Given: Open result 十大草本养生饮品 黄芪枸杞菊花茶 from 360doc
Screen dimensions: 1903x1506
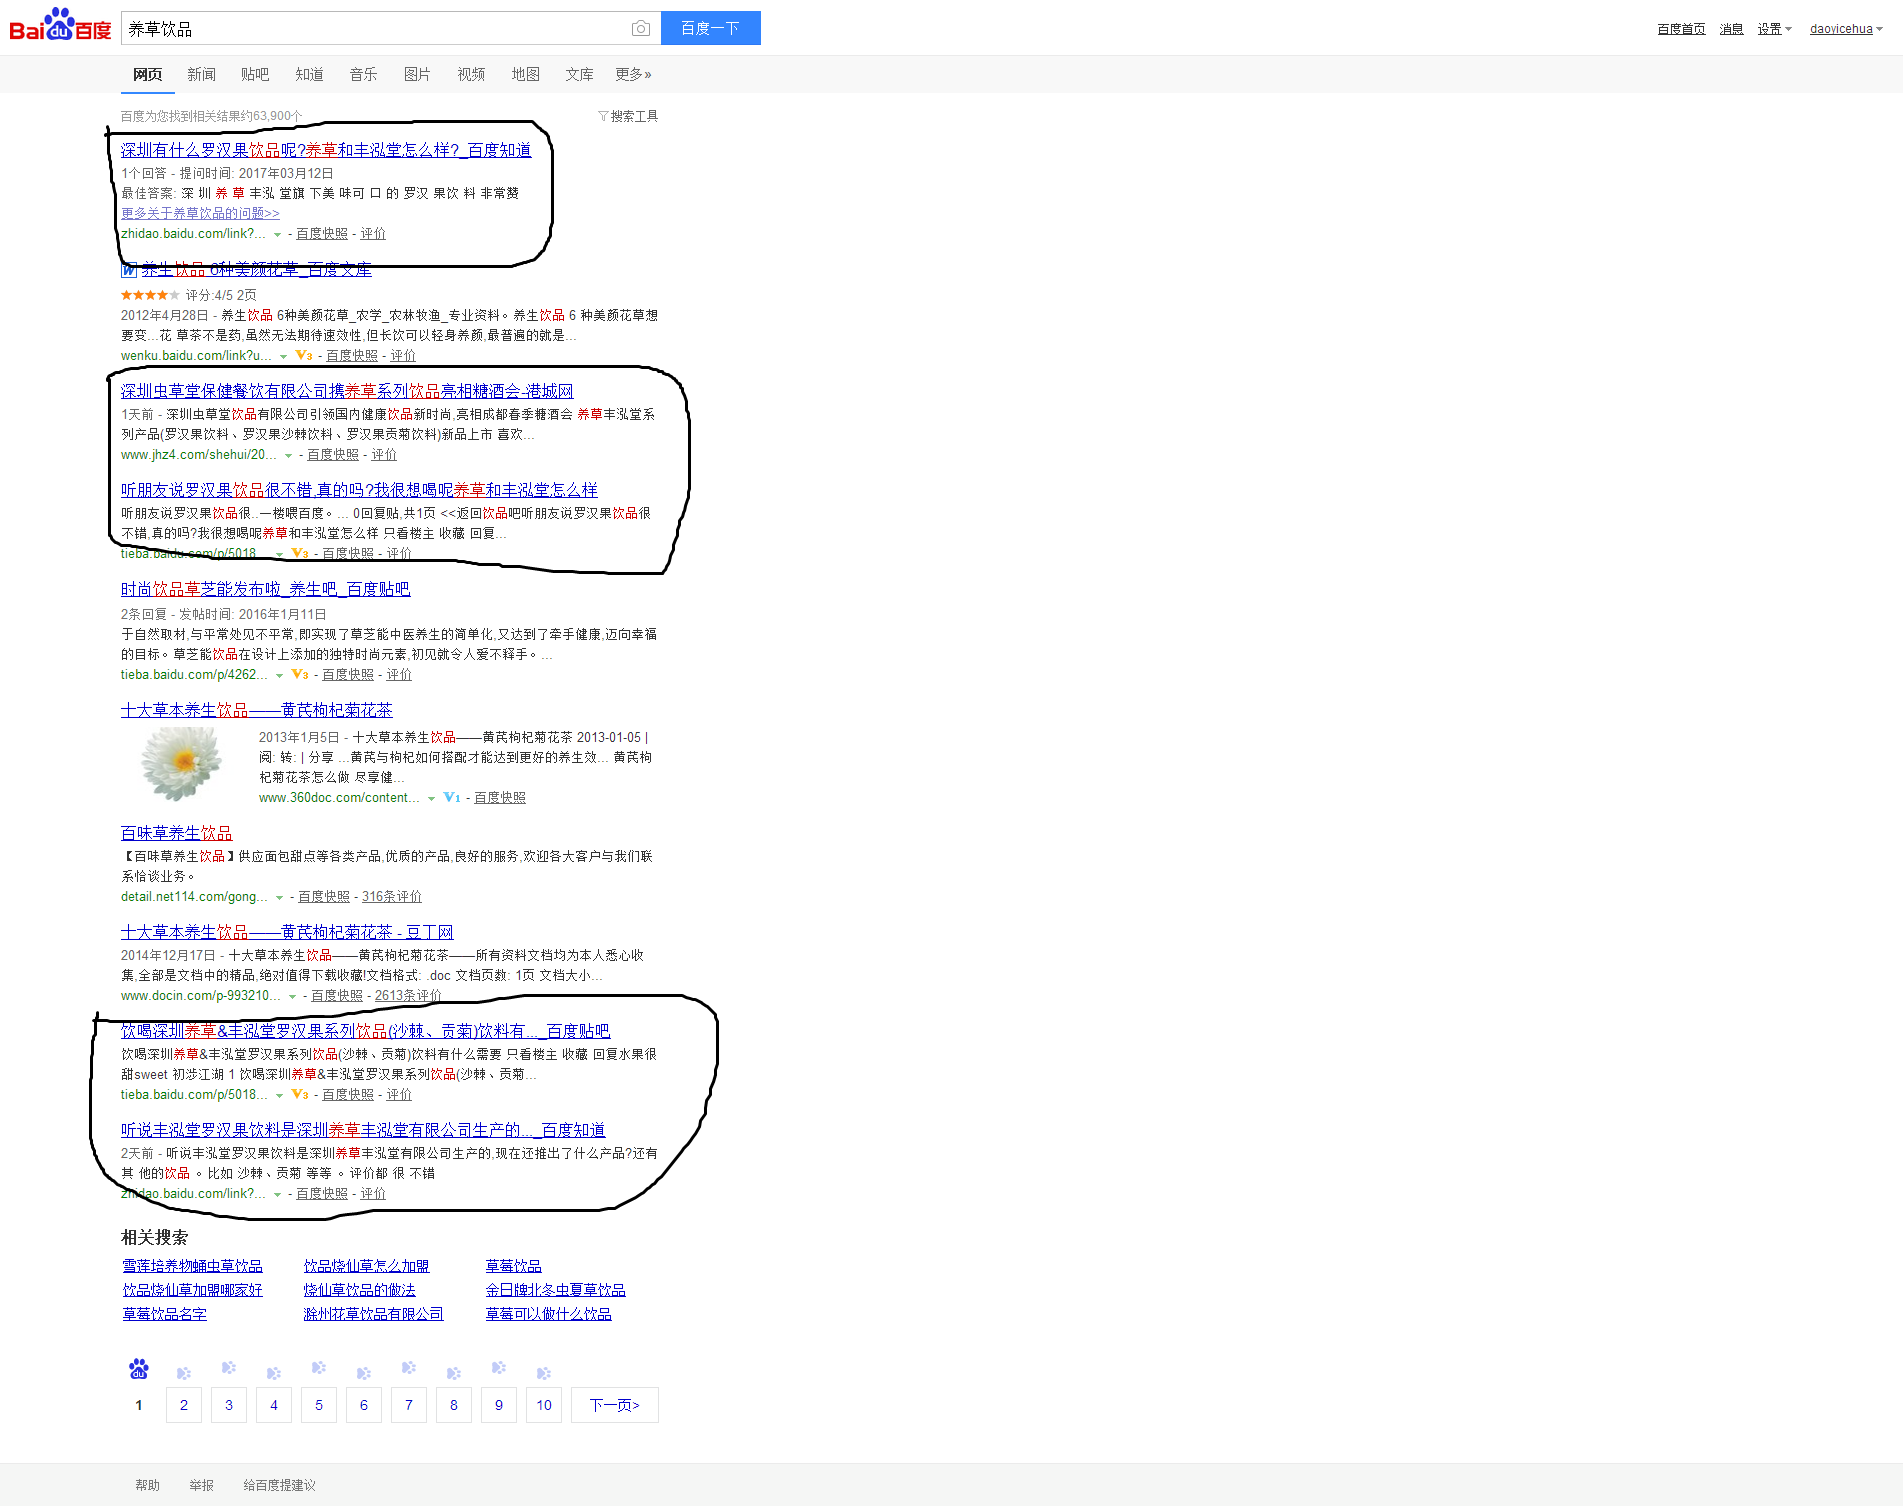Looking at the screenshot, I should click(x=256, y=710).
